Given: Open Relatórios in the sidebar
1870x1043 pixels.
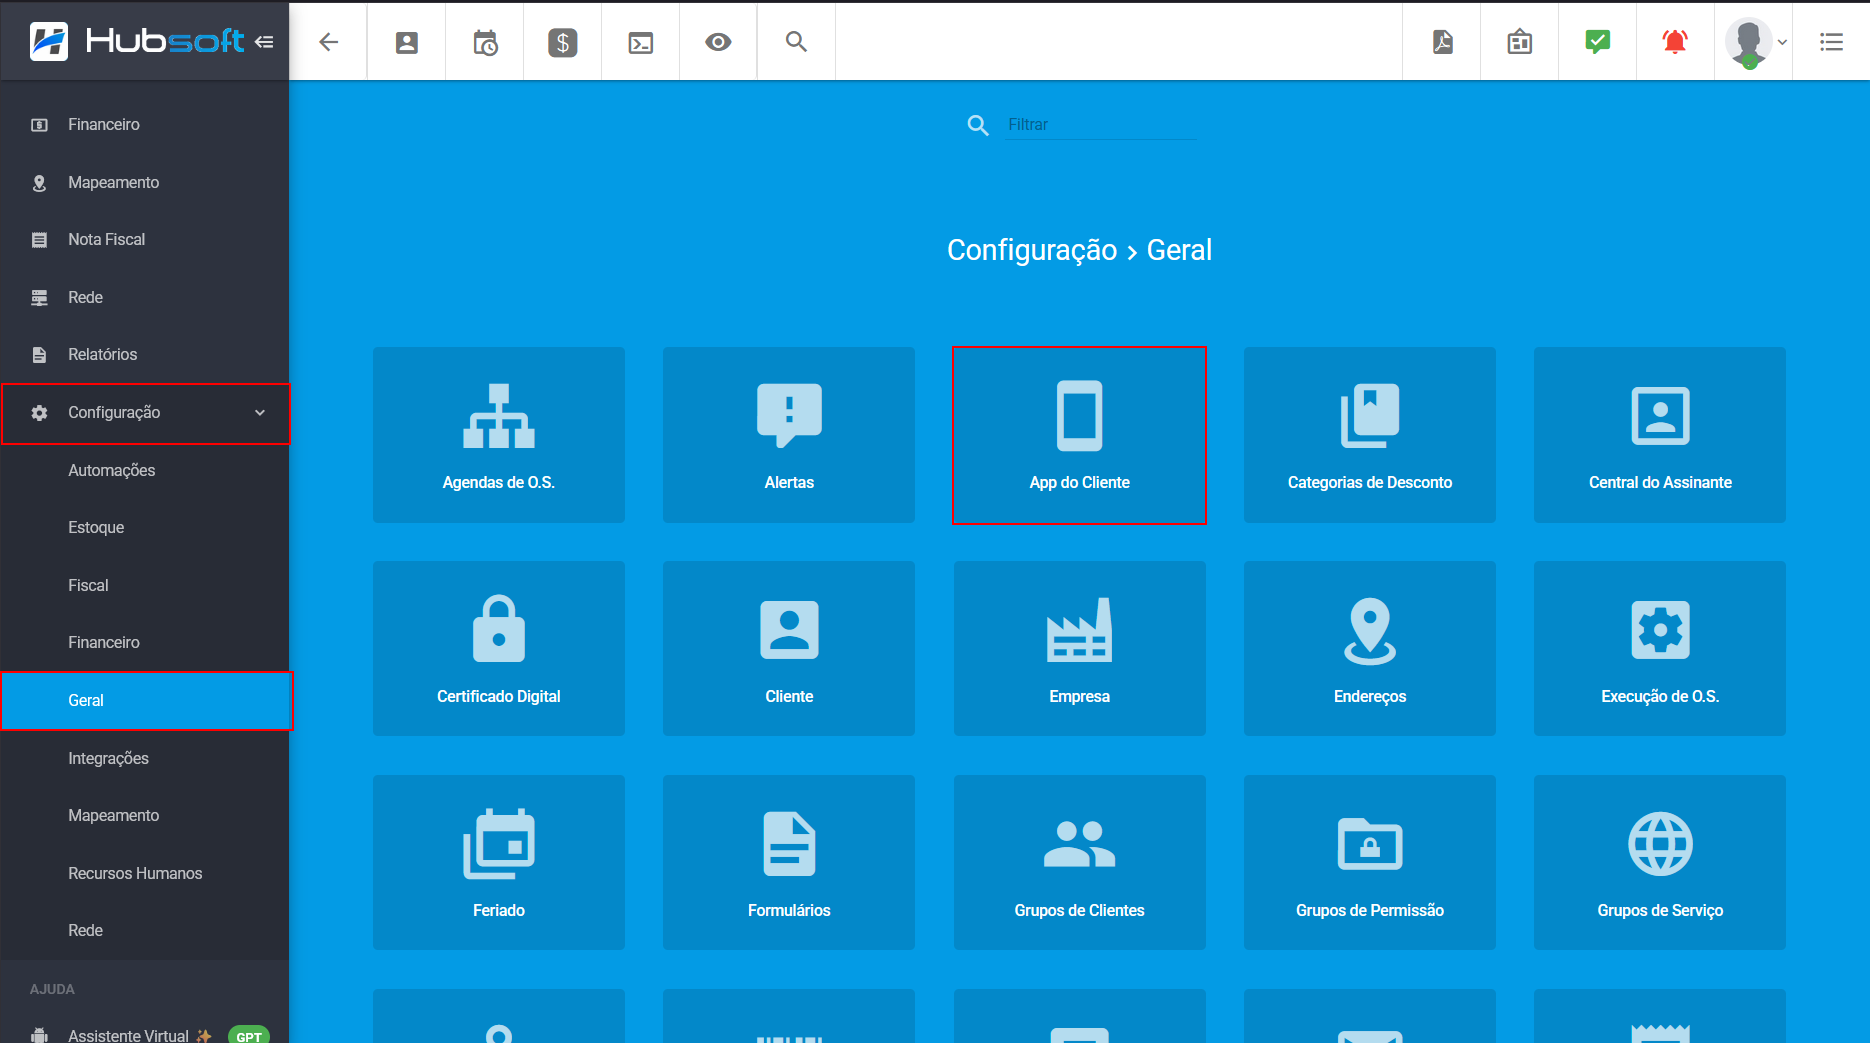Looking at the screenshot, I should [102, 355].
